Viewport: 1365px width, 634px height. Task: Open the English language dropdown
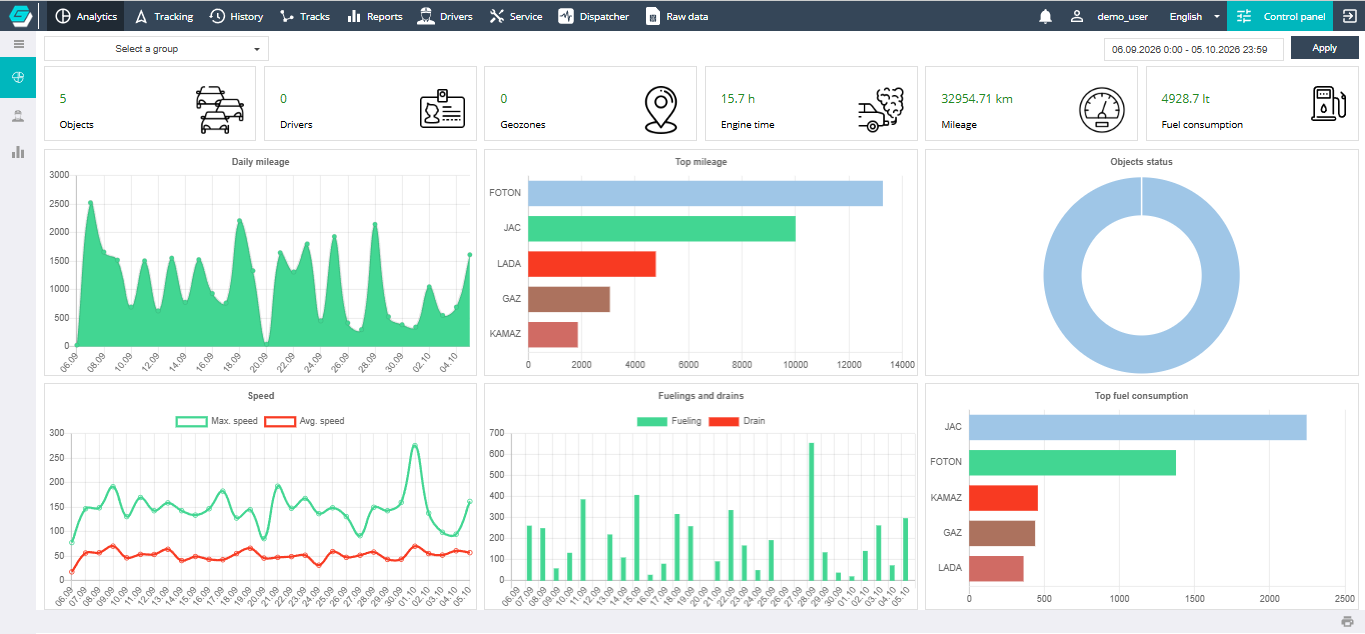pos(1194,16)
